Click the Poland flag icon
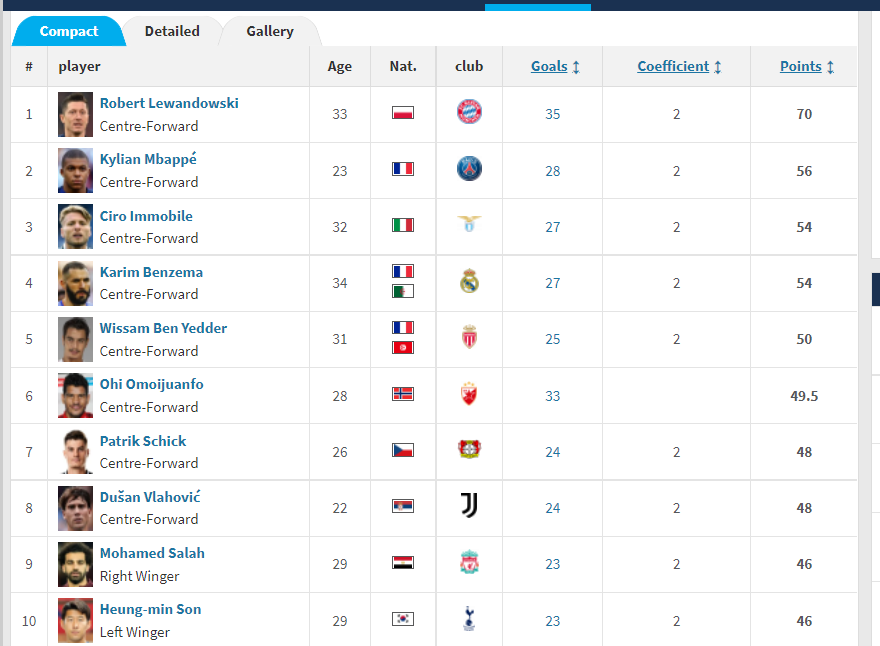Screen dimensions: 880x646 coord(403,113)
